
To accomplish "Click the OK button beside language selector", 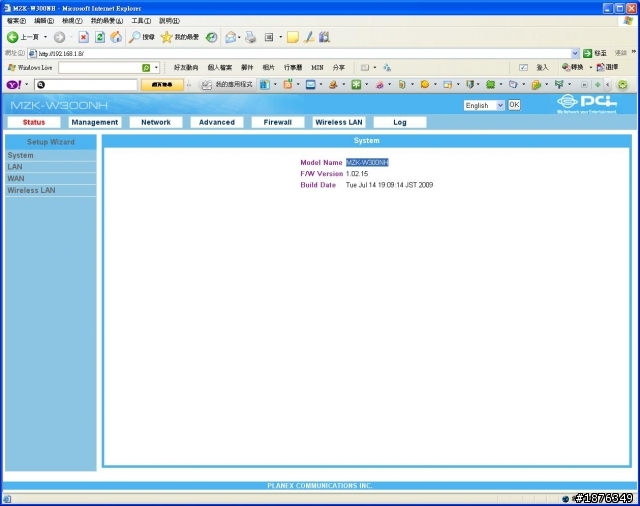I will [x=514, y=105].
